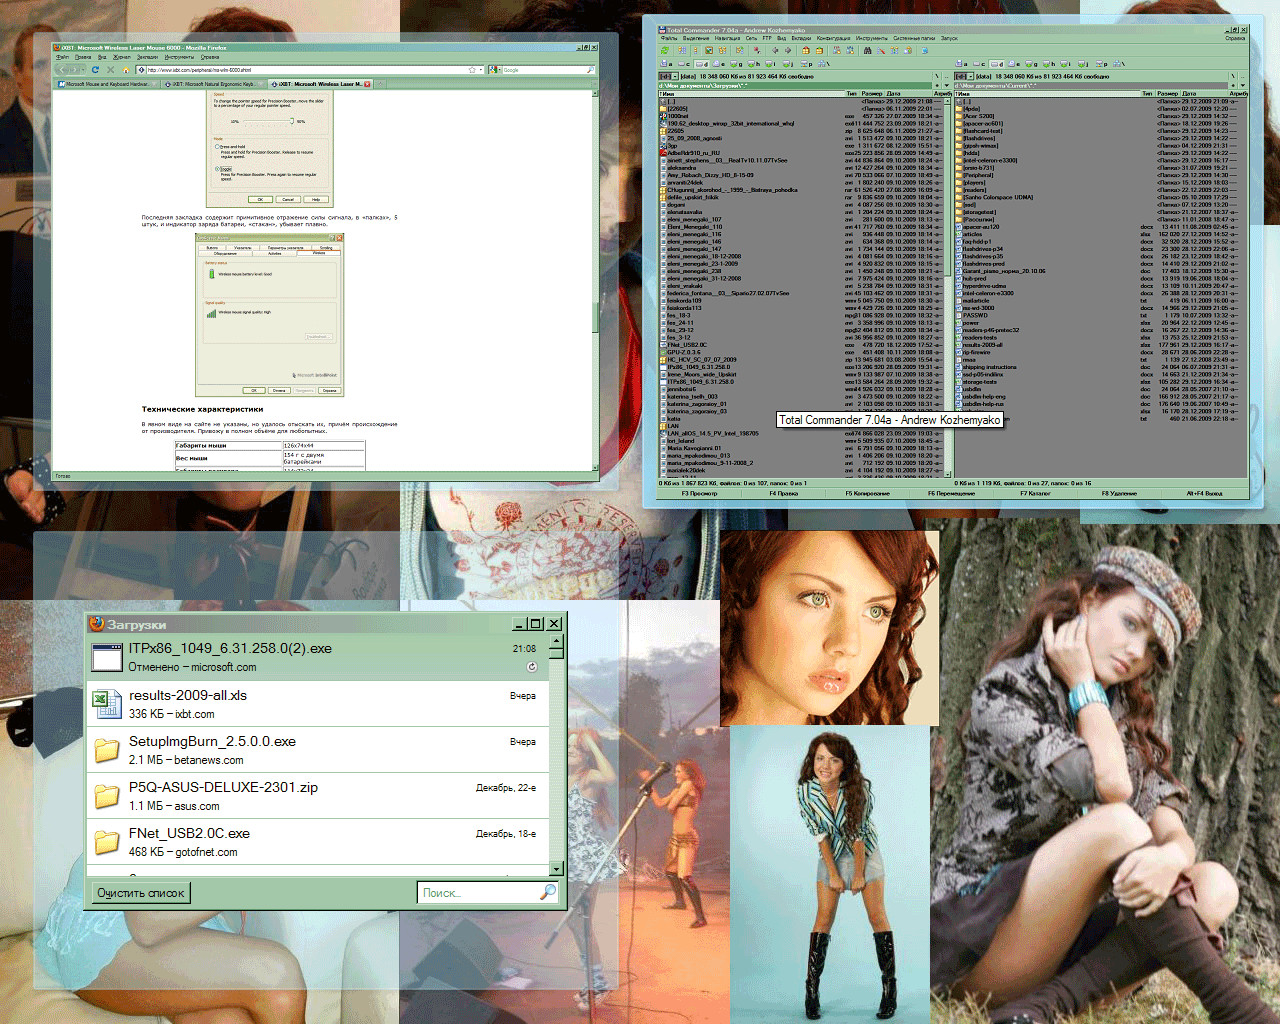1280x1024 pixels.
Task: Click the Alt+F4 Выход button
Action: click(x=1204, y=493)
